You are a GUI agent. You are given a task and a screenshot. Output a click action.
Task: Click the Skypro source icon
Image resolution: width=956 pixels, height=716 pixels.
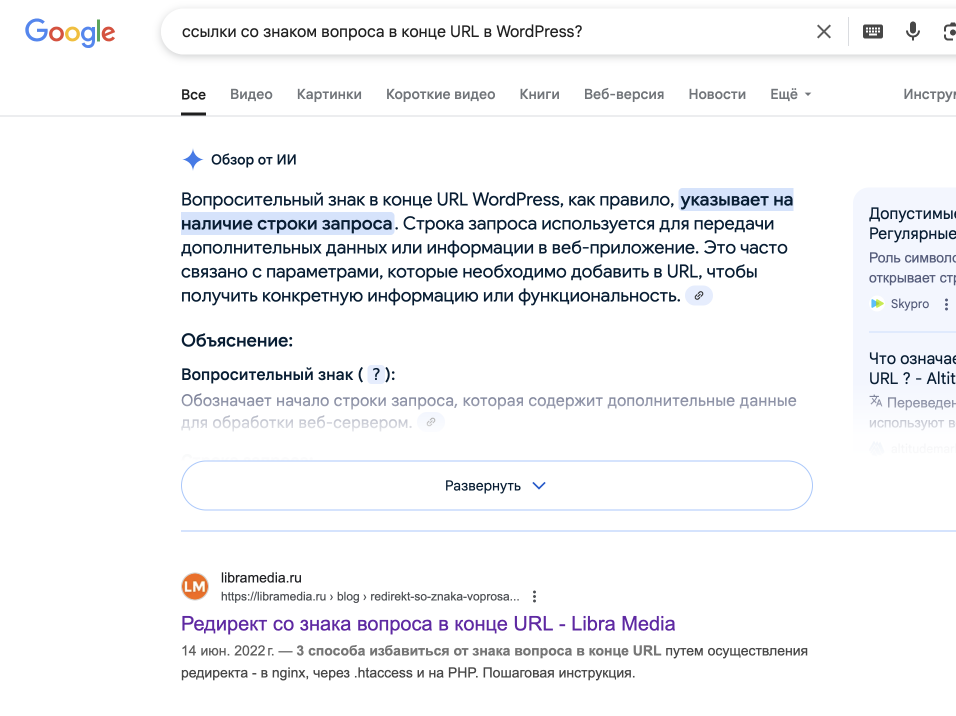coord(877,304)
